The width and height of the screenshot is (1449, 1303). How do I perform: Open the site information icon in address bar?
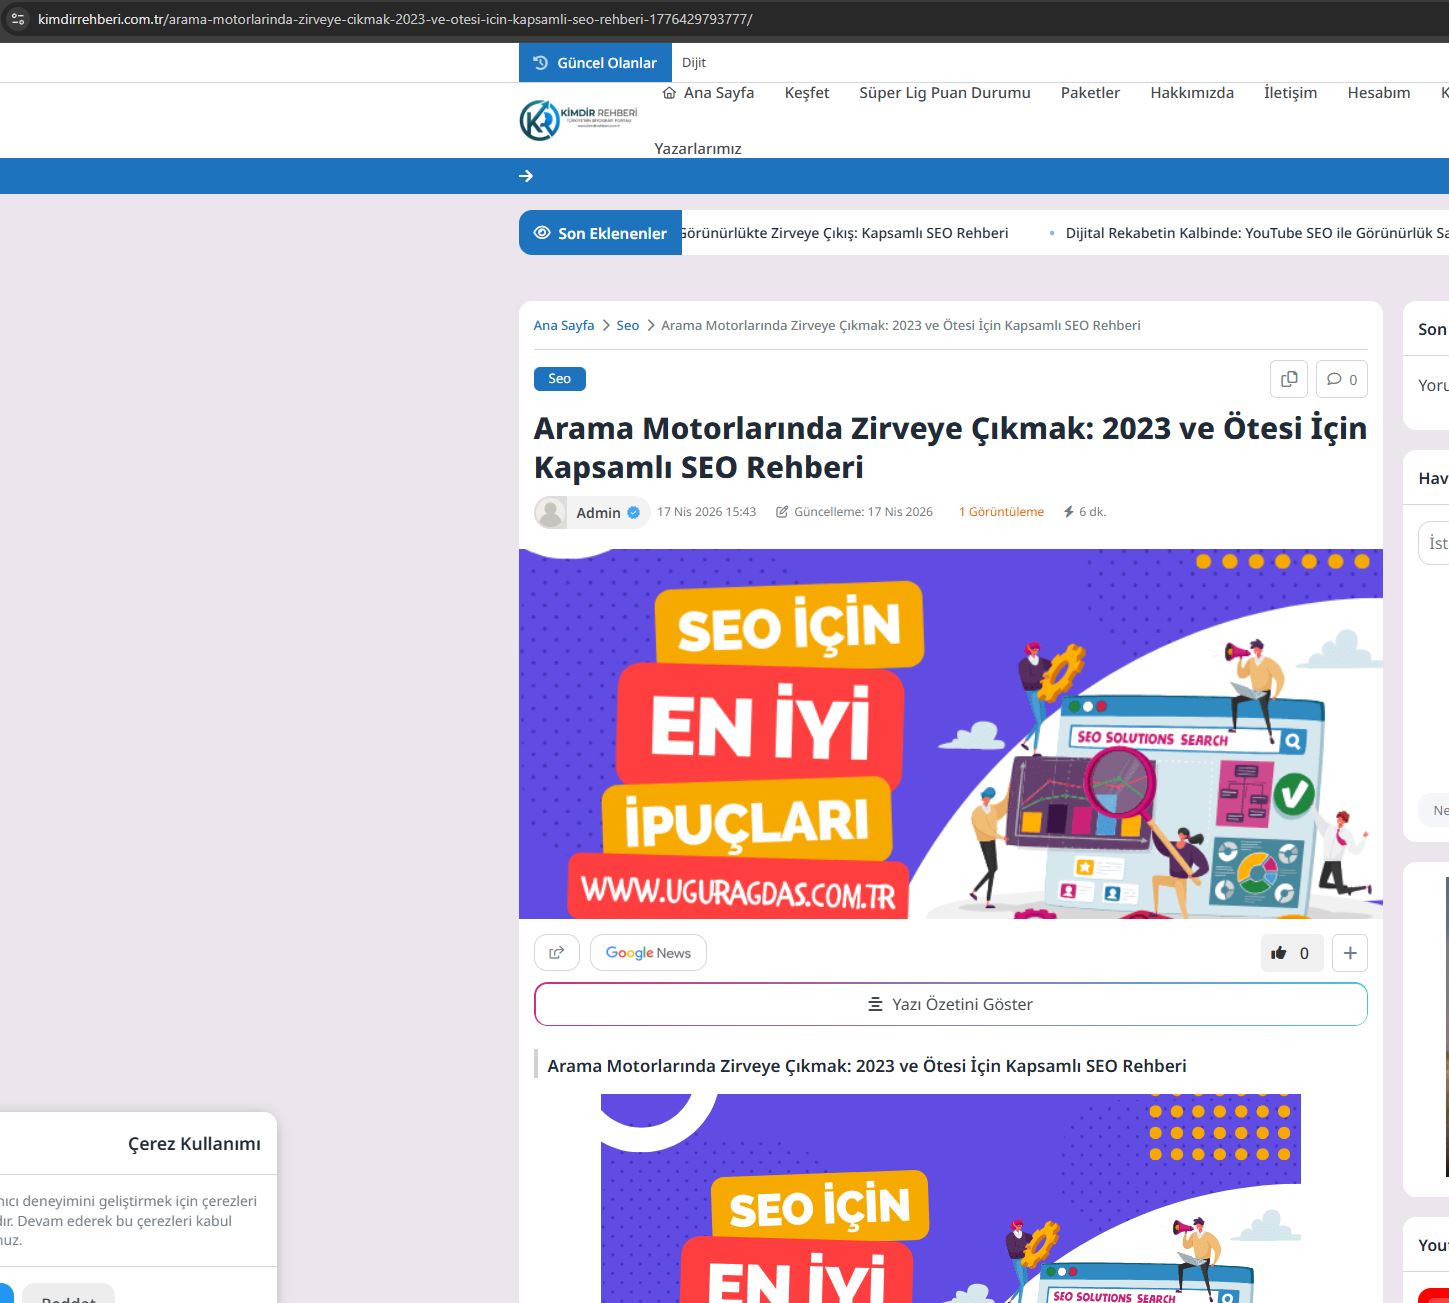(17, 19)
